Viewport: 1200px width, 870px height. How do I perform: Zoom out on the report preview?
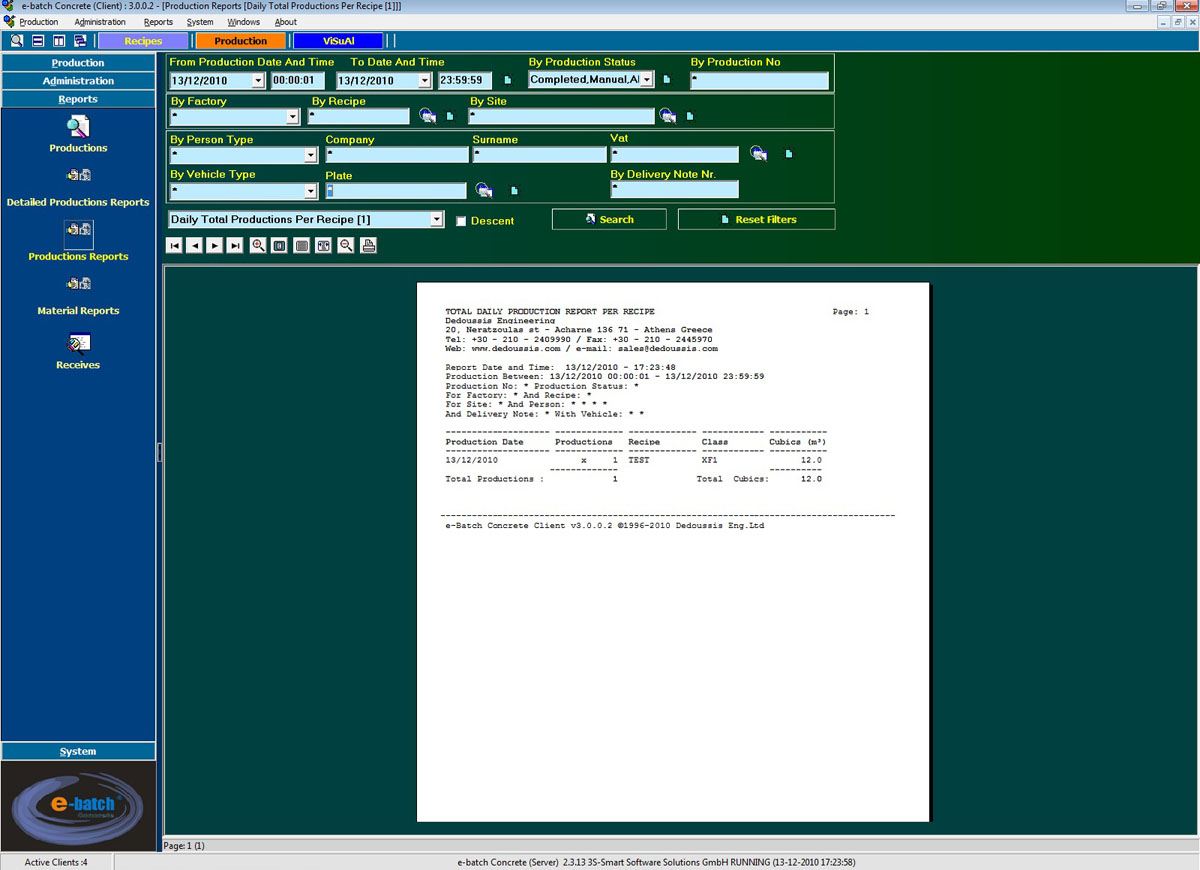click(x=346, y=245)
